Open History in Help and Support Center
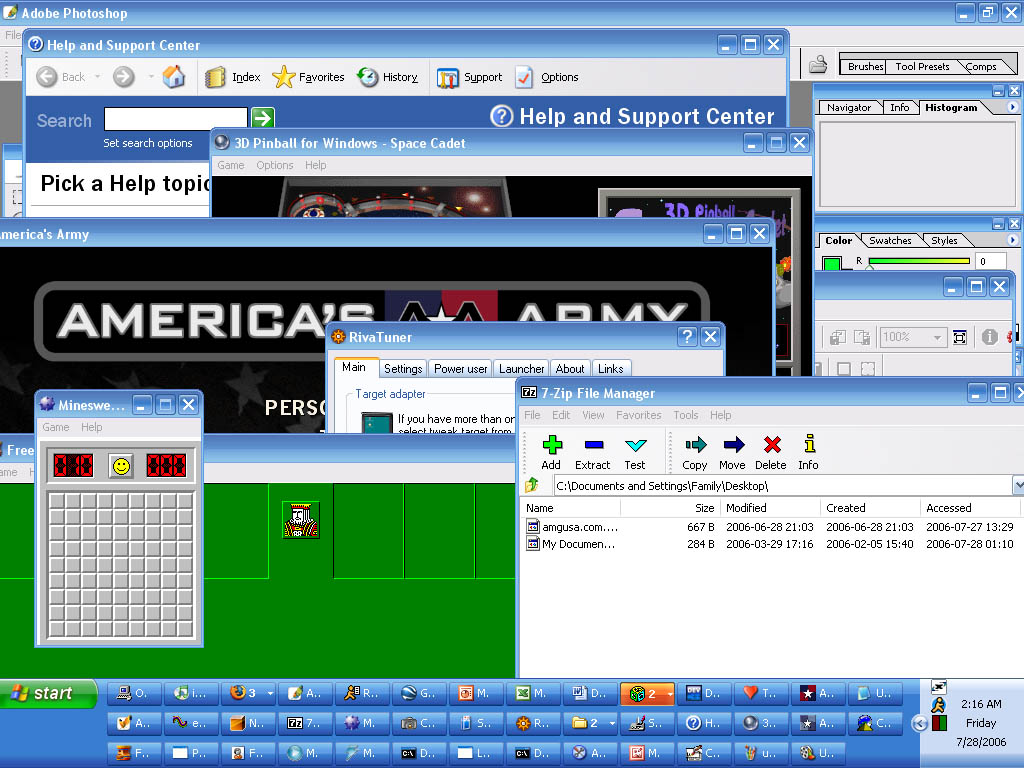This screenshot has width=1024, height=768. point(387,77)
